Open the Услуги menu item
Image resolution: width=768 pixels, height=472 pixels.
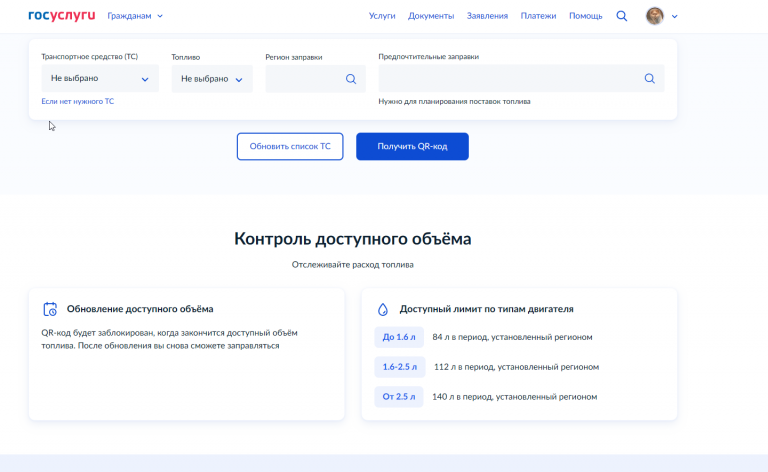point(382,16)
